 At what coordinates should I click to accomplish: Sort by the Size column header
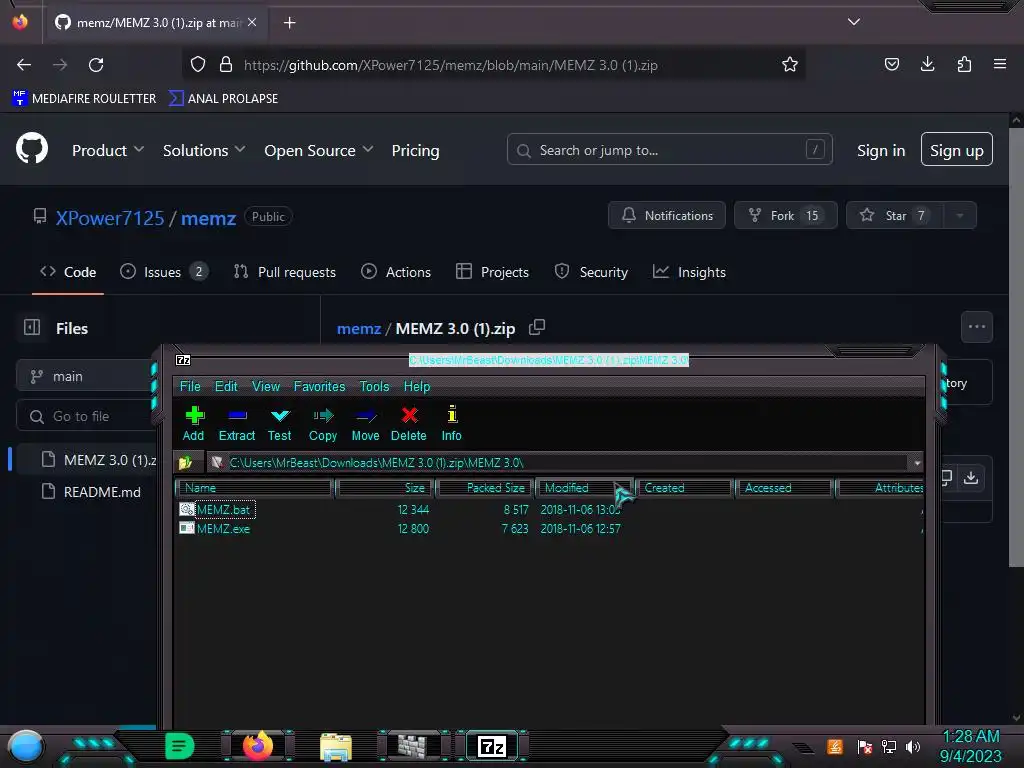[385, 488]
